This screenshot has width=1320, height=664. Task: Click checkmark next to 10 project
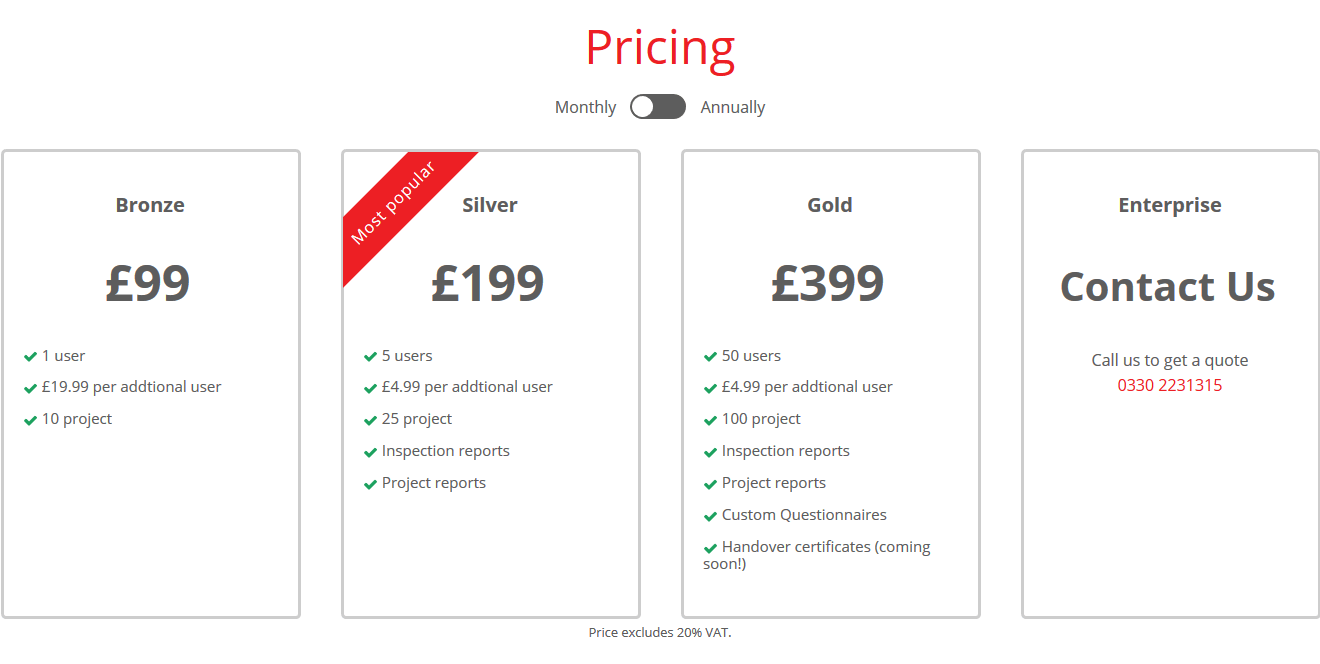coord(31,420)
